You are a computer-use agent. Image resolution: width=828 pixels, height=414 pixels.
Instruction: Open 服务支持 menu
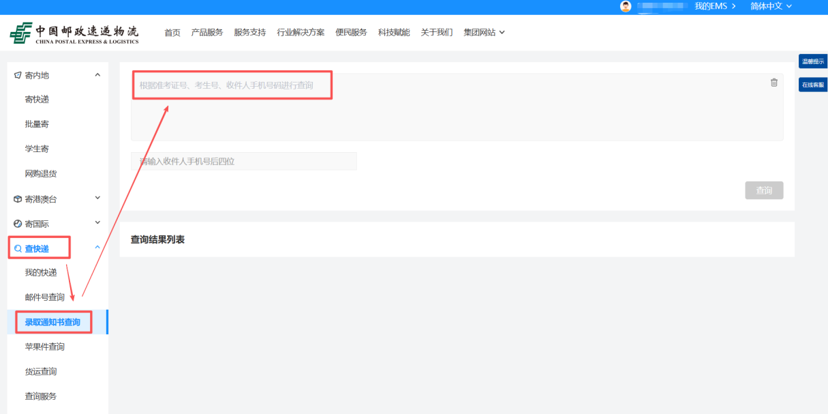click(250, 33)
